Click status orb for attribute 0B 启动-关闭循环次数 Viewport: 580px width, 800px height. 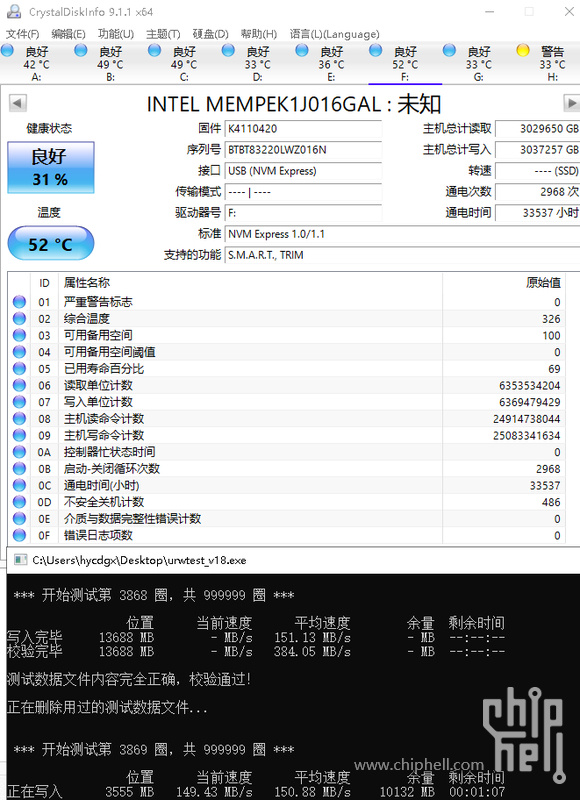tap(19, 468)
